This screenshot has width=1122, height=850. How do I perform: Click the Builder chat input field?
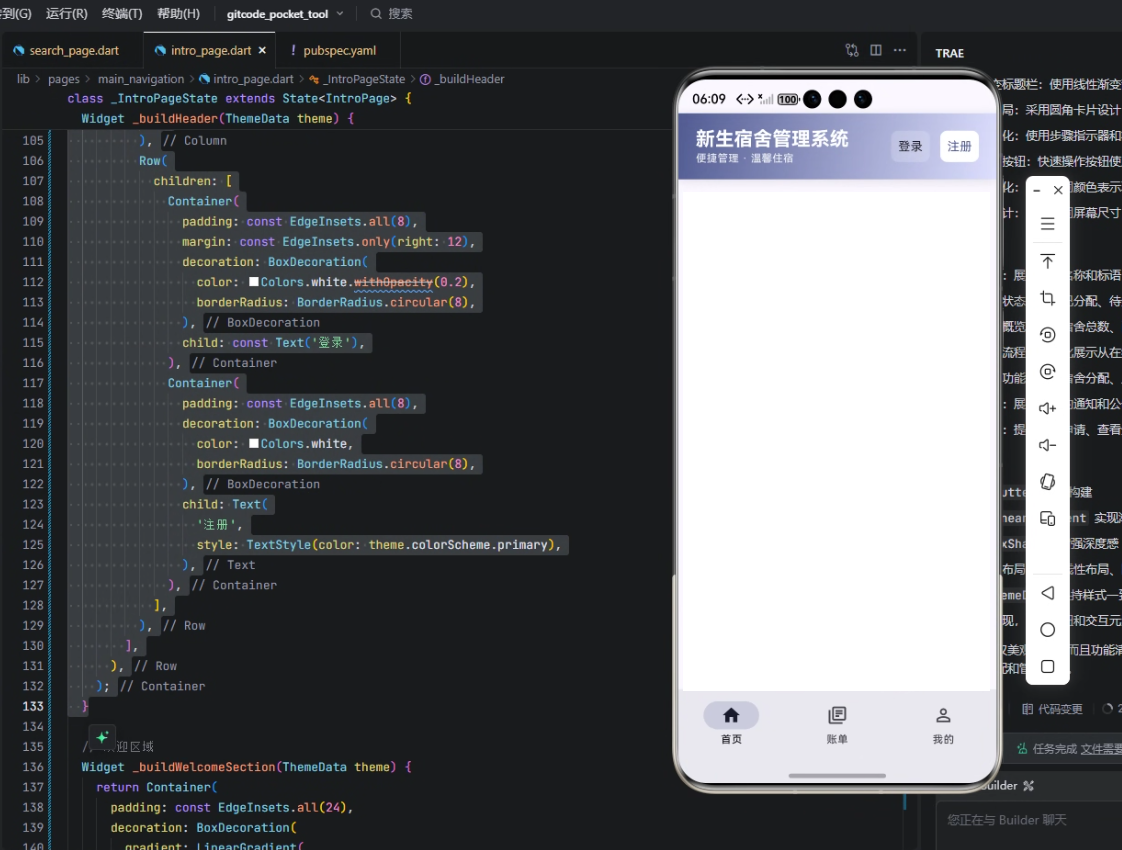[1029, 820]
